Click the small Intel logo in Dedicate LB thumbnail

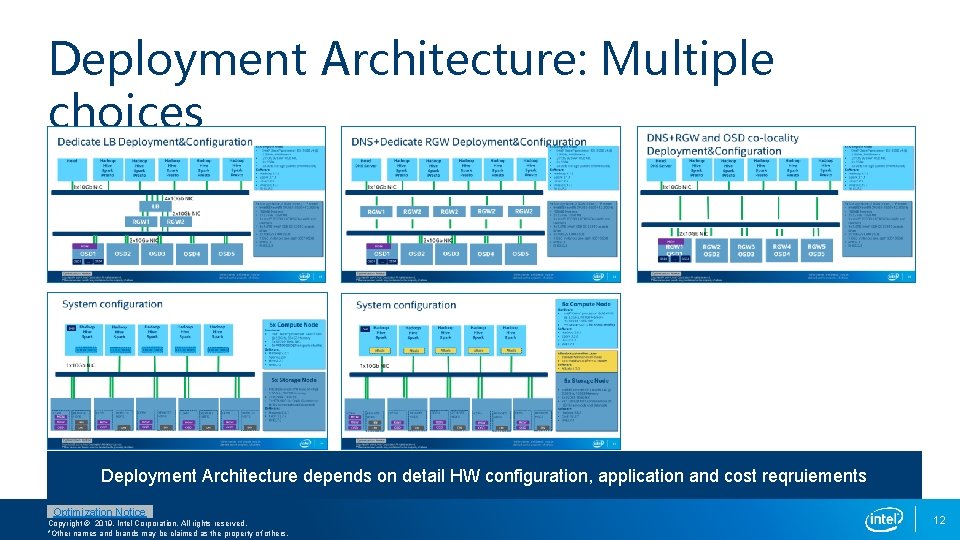point(304,277)
